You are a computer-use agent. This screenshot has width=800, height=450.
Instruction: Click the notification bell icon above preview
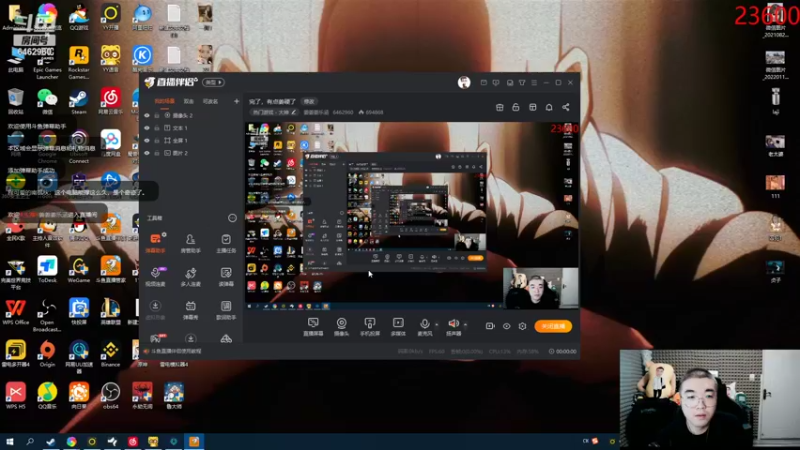point(549,107)
